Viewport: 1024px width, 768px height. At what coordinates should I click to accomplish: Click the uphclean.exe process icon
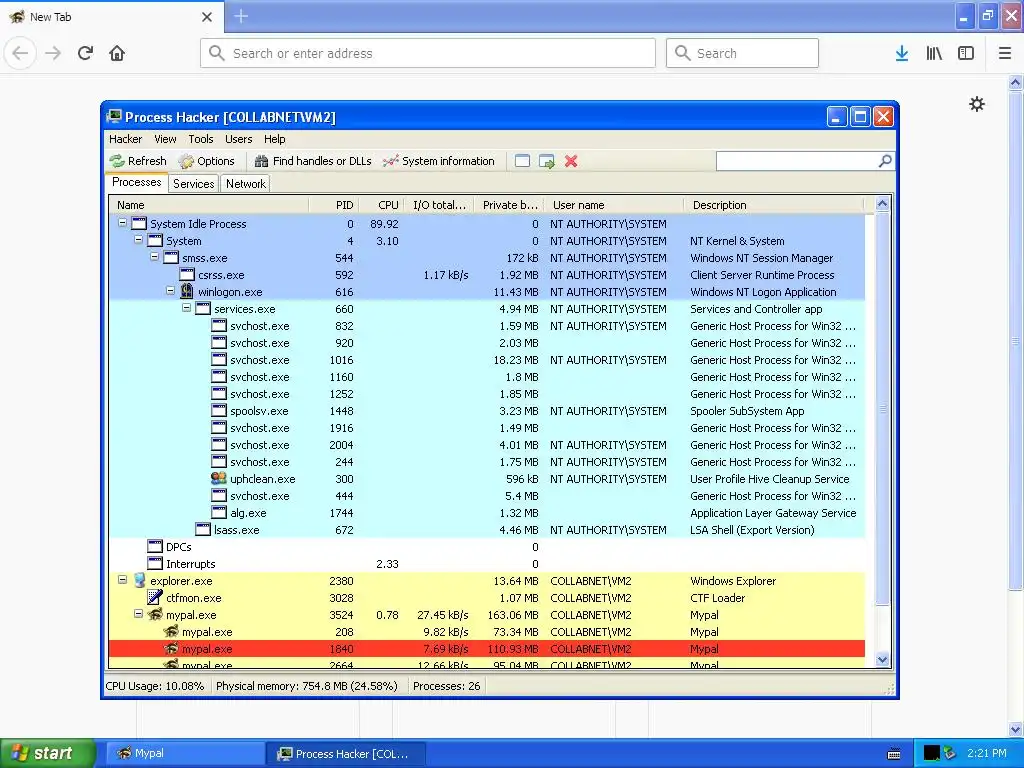tap(219, 478)
